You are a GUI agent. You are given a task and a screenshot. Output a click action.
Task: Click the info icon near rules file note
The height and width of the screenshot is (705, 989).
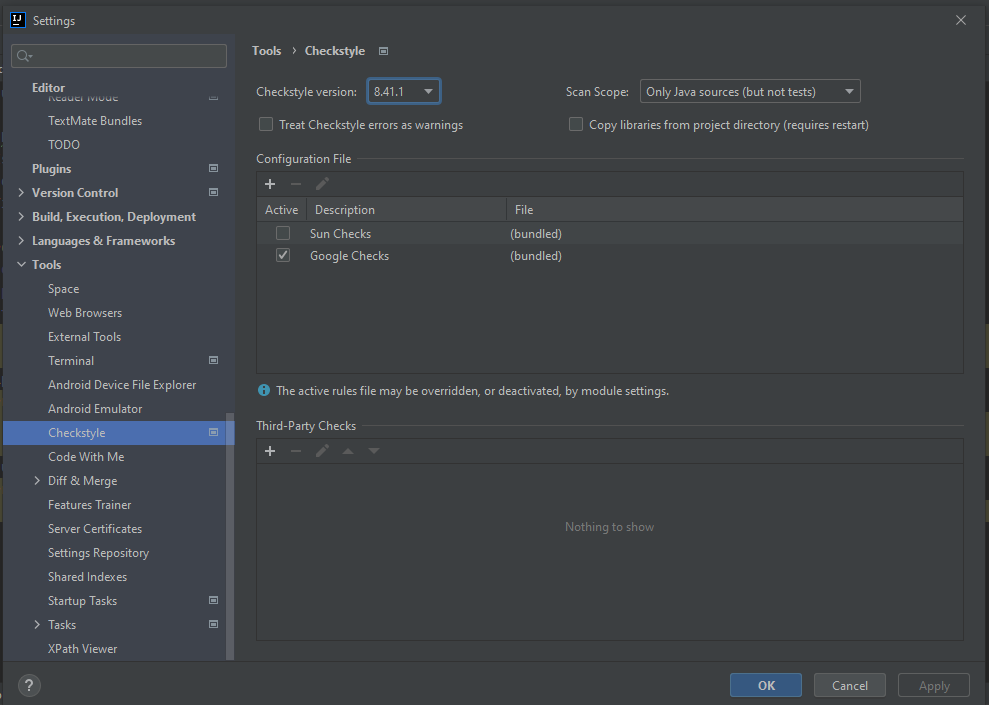[264, 390]
